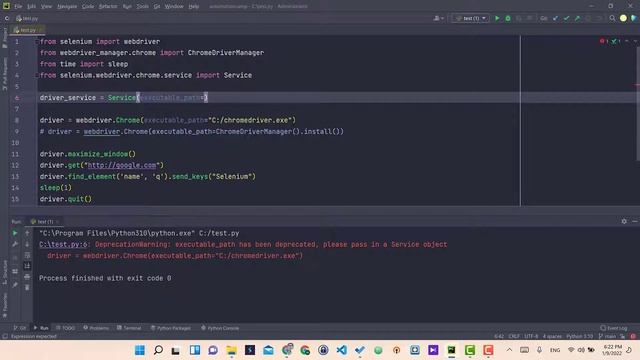Click the 4 spaces indent selector

tap(552, 336)
